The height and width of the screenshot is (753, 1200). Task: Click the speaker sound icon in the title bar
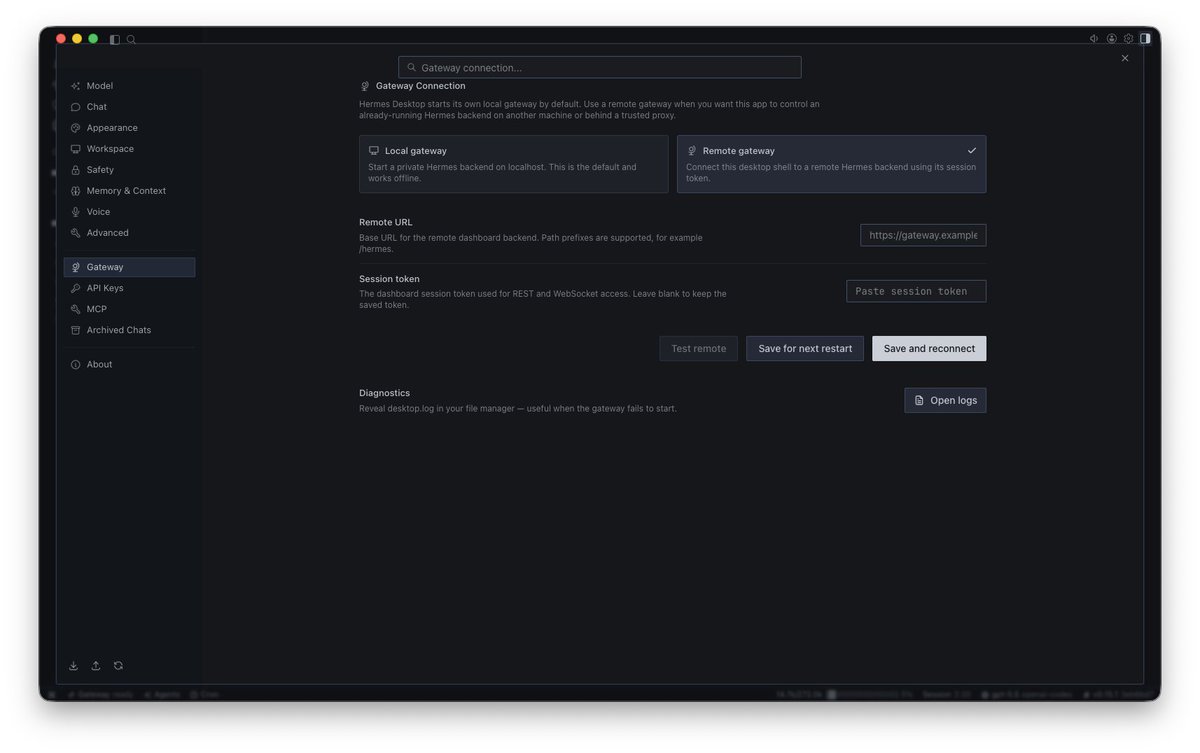1094,39
